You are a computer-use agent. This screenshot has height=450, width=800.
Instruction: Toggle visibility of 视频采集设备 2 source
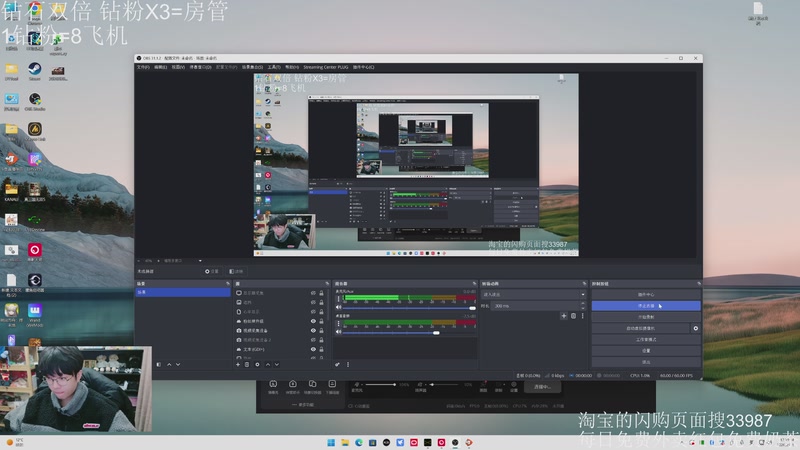(x=313, y=340)
